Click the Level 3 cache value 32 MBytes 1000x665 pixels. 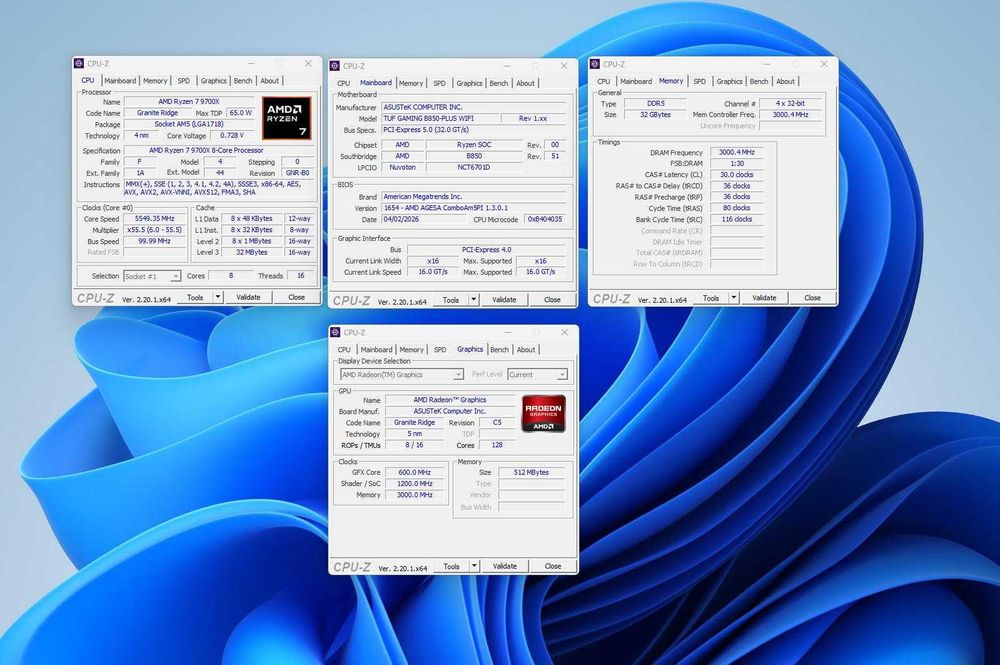252,252
